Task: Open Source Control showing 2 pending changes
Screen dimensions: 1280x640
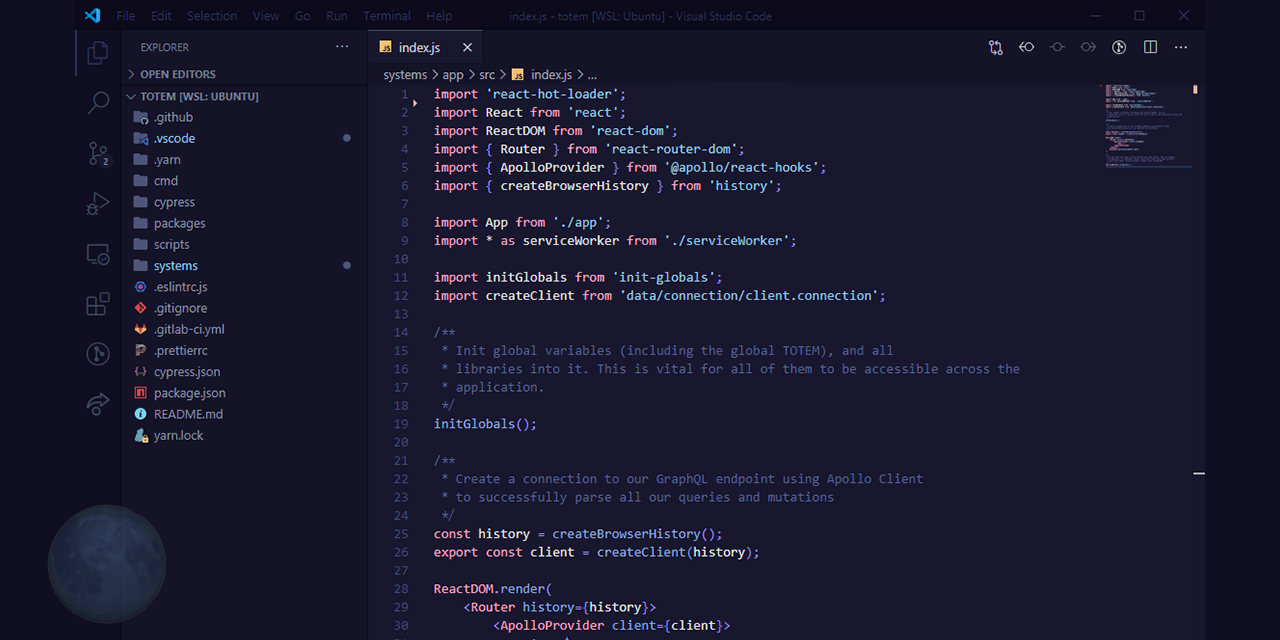Action: (97, 152)
